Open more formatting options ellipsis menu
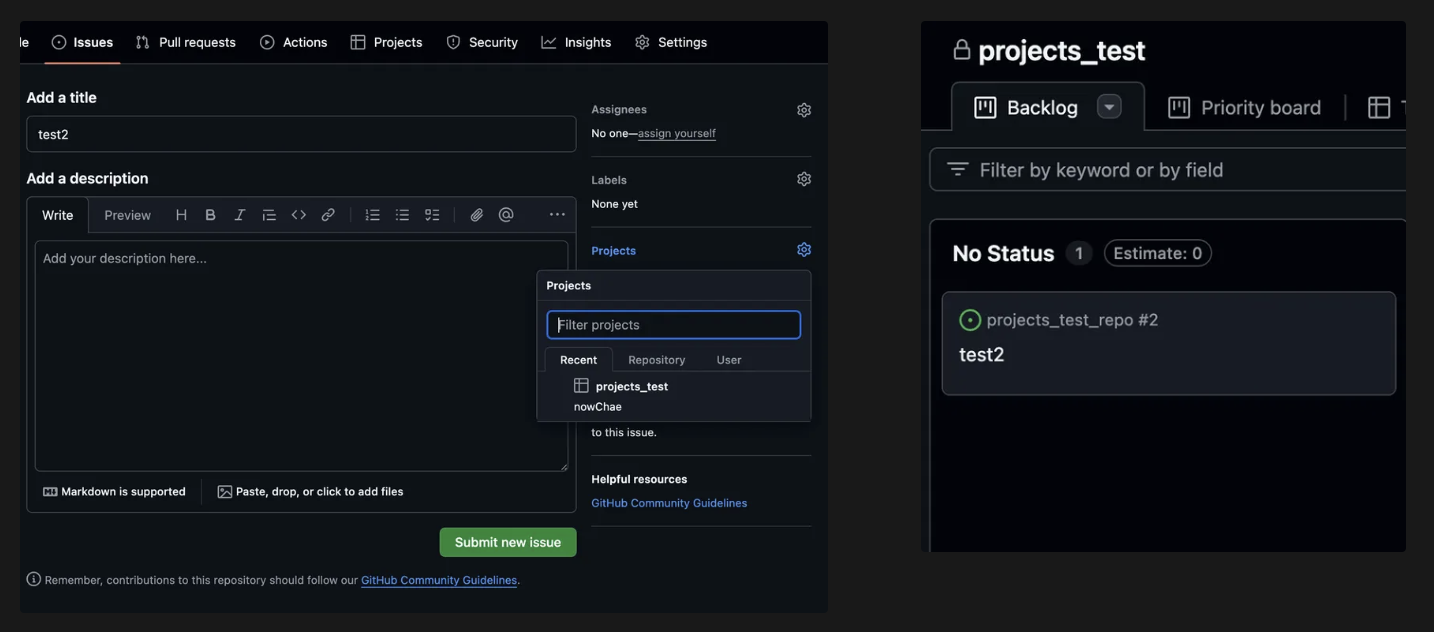The image size is (1434, 632). point(557,215)
